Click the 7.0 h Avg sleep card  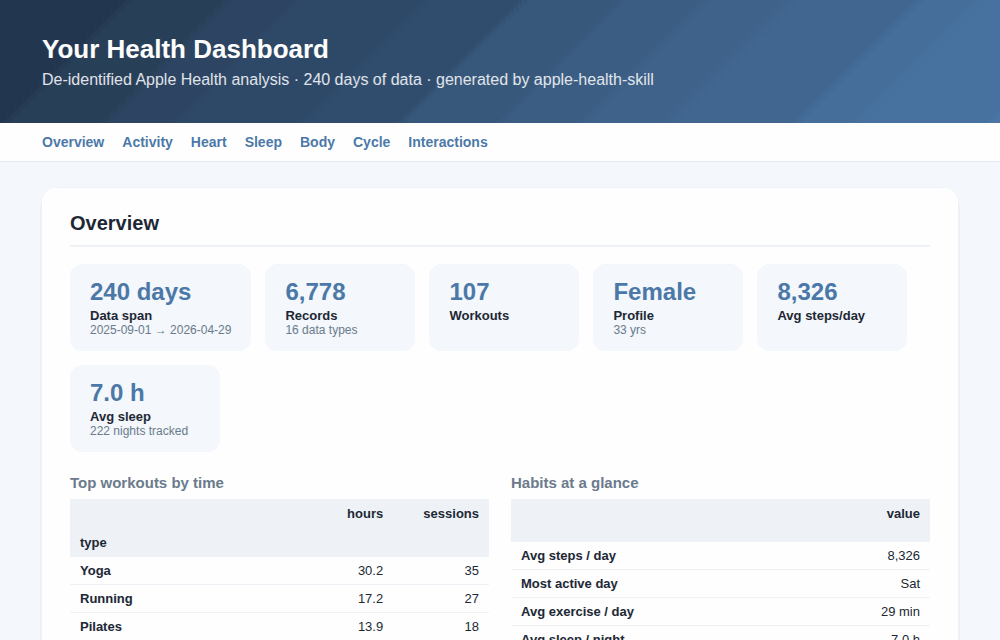pos(145,409)
